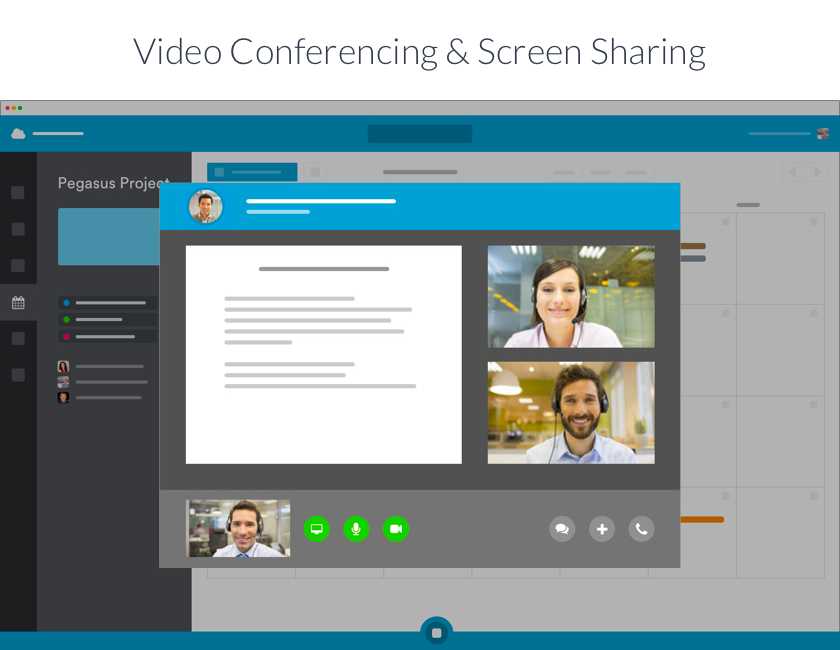Select the Pegasus Project title in sidebar
The width and height of the screenshot is (840, 650).
112,183
